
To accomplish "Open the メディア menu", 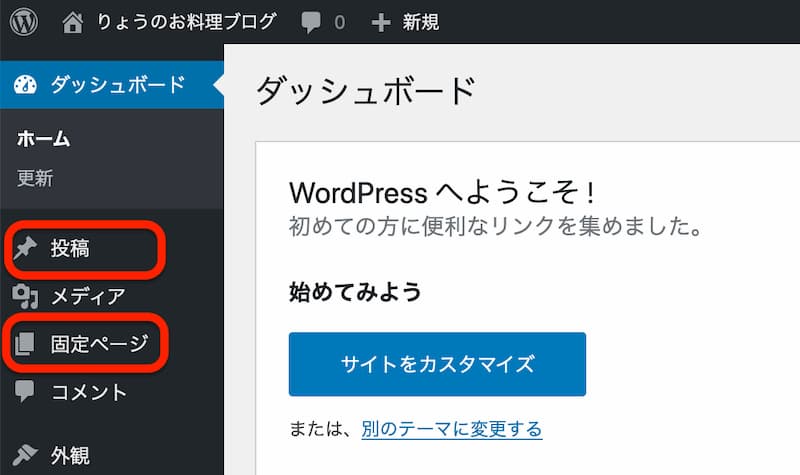I will (x=88, y=296).
